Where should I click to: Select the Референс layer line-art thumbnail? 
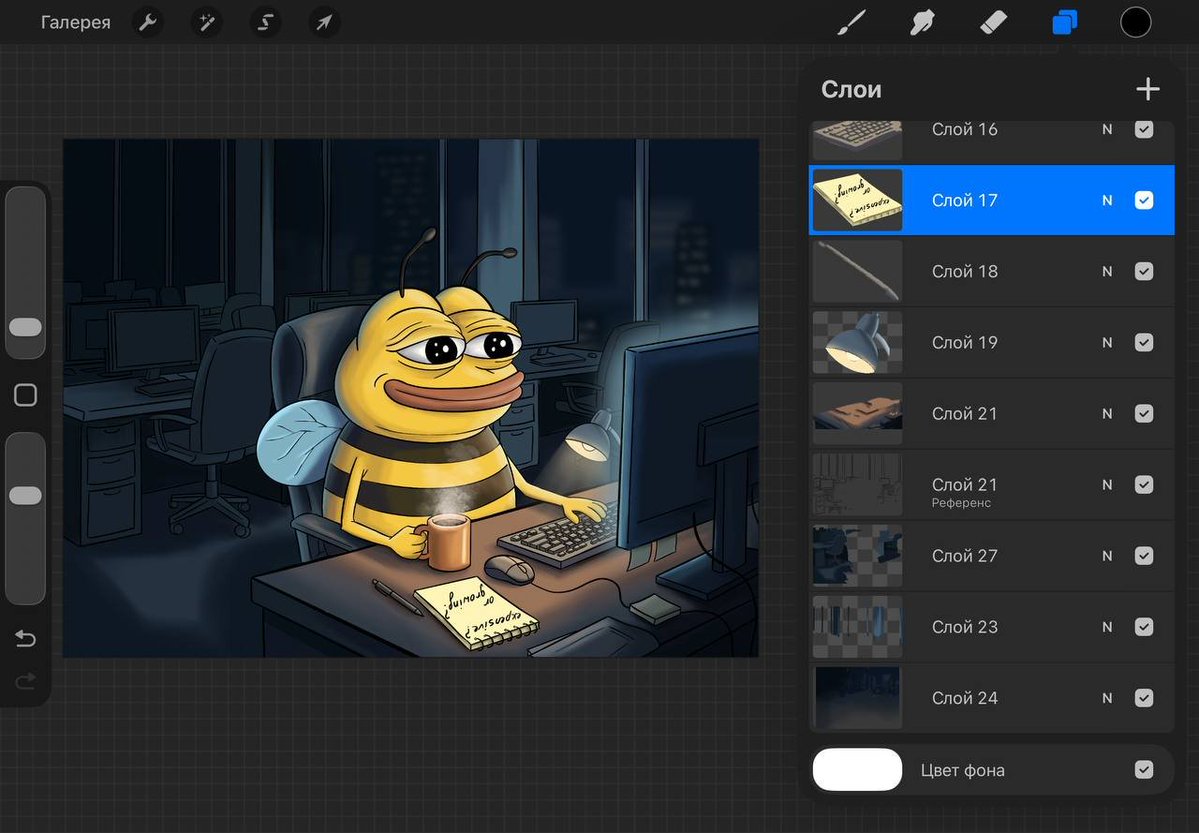point(857,485)
